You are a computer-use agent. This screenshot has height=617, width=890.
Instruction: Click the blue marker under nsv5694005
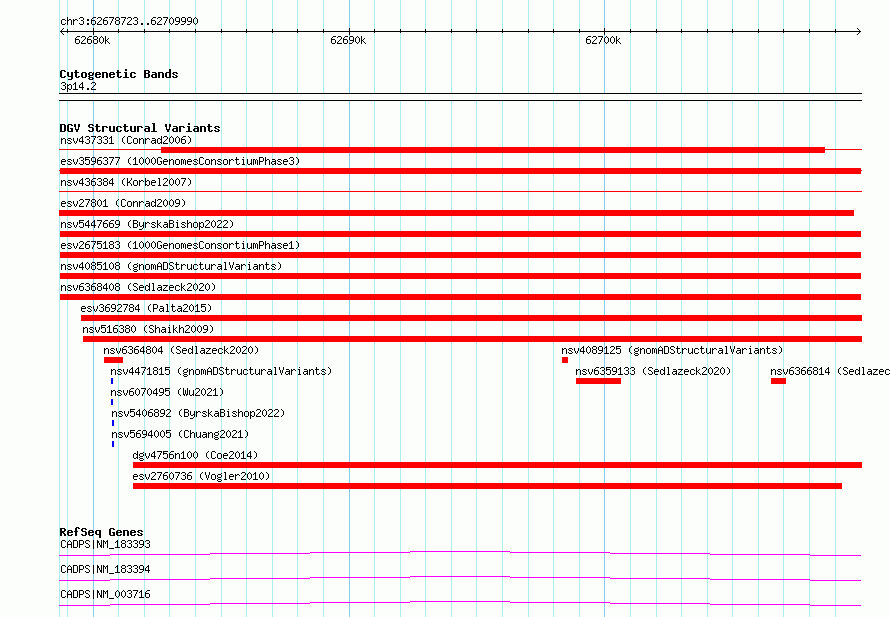tap(113, 444)
